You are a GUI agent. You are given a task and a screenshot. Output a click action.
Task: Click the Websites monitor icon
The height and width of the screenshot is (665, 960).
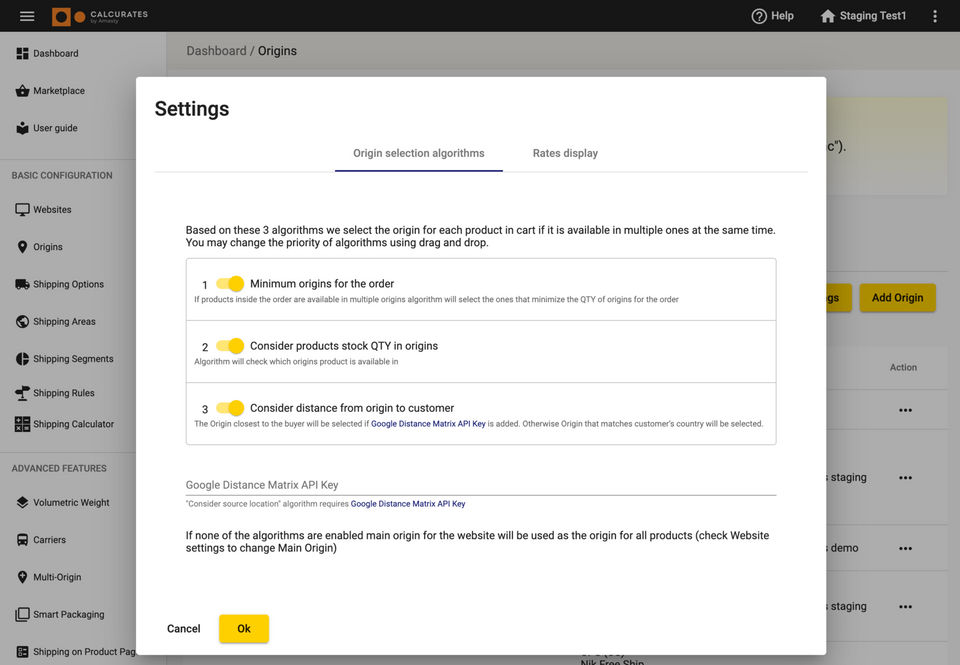tap(22, 209)
